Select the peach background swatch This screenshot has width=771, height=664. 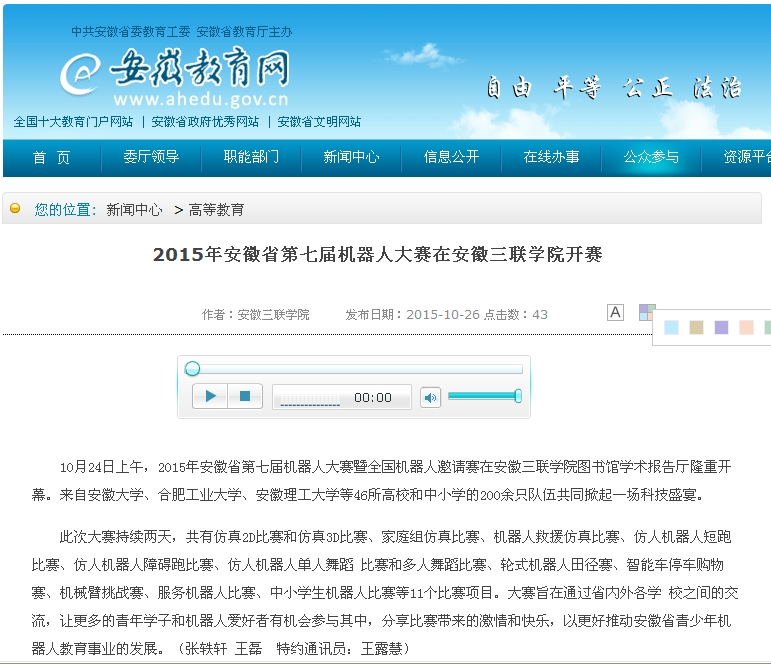click(x=746, y=327)
